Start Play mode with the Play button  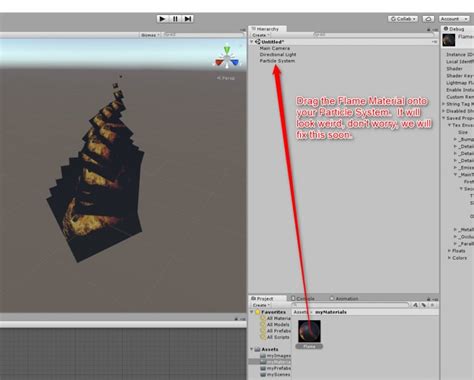[x=162, y=19]
